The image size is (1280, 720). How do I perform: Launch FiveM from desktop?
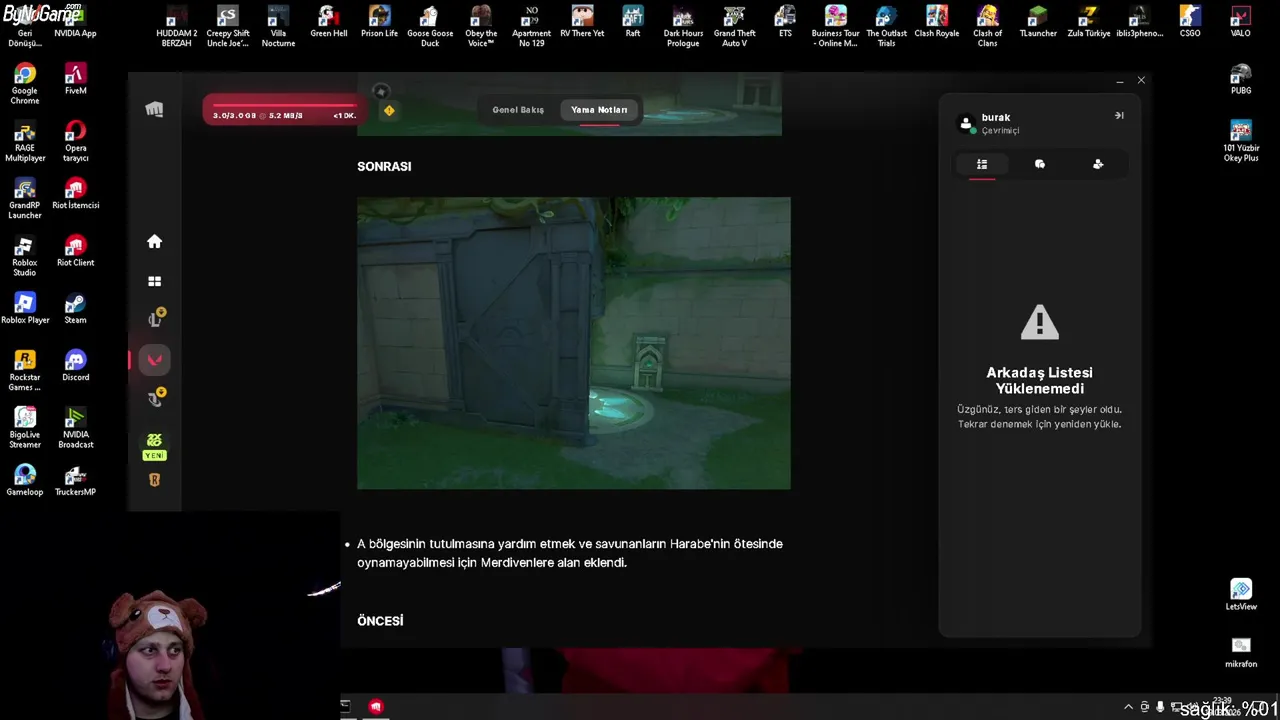[x=75, y=79]
